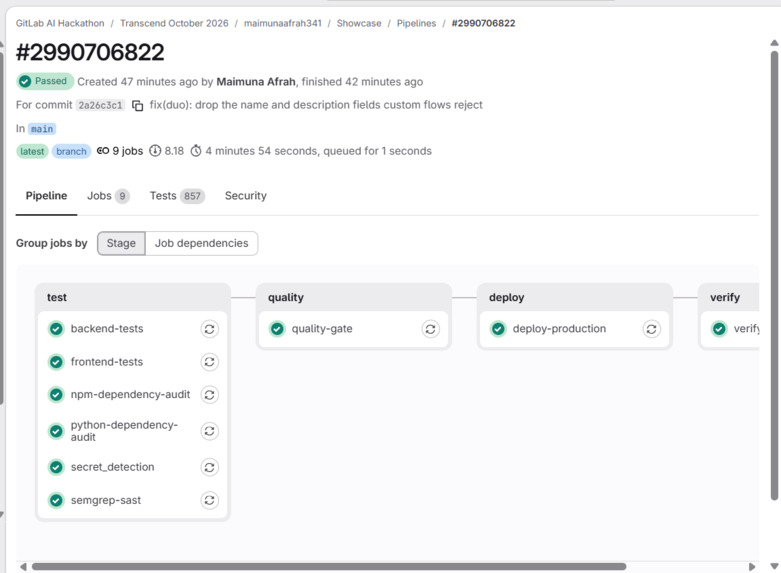Click the frontend-tests passed status icon
Image resolution: width=781 pixels, height=573 pixels.
(56, 362)
